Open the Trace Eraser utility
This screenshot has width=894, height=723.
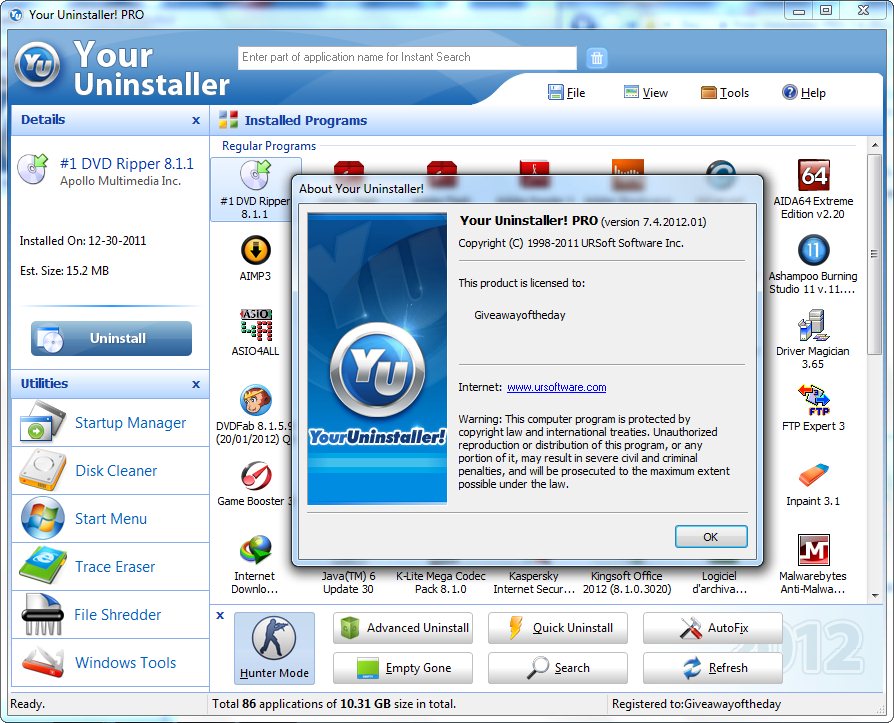[x=111, y=566]
